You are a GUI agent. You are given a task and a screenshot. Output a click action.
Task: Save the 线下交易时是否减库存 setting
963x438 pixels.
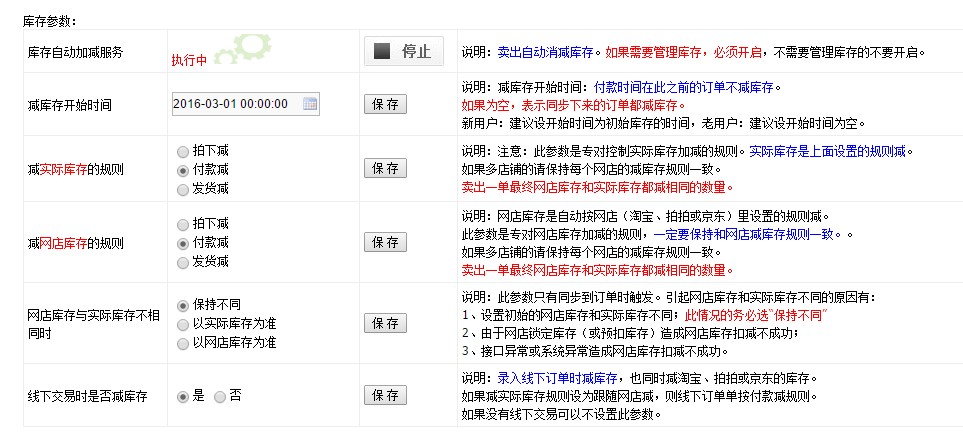coord(385,396)
